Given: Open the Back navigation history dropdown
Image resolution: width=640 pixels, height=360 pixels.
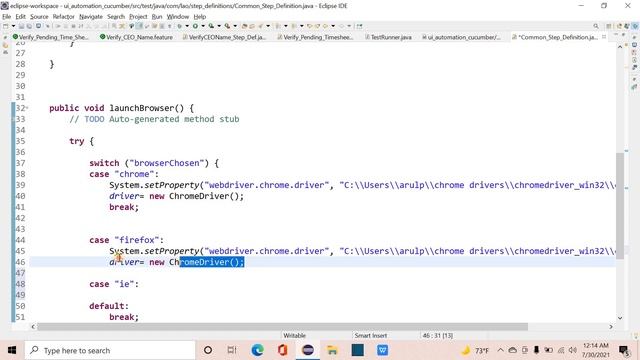Looking at the screenshot, I should 333,26.
